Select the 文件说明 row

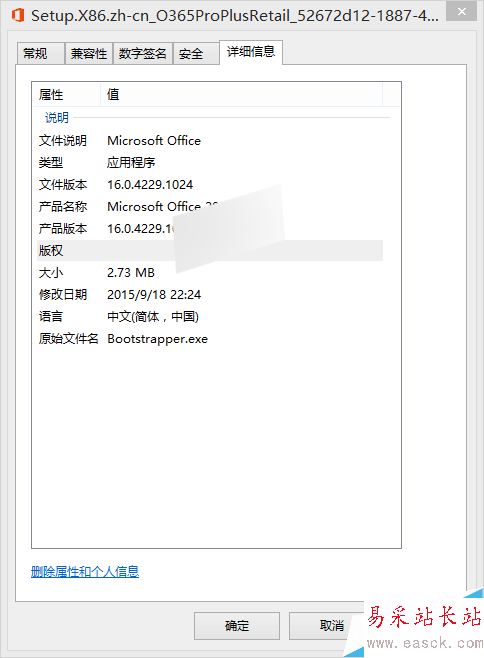coord(210,141)
